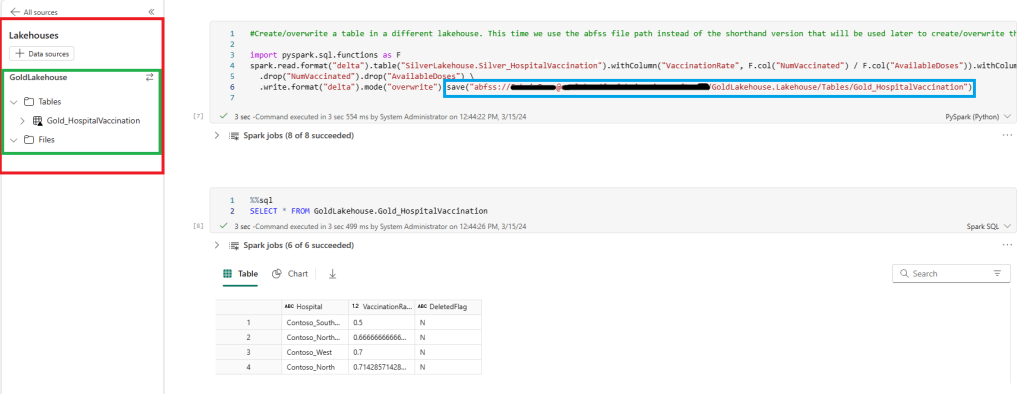Switch to the Table results tab
Viewport: 1024px width, 394px height.
click(240, 274)
